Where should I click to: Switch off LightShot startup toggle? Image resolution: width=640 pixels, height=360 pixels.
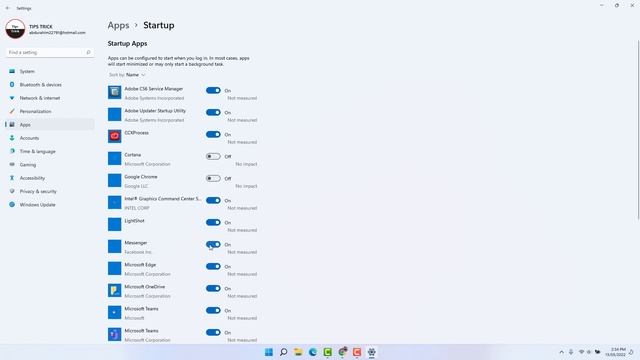[213, 222]
